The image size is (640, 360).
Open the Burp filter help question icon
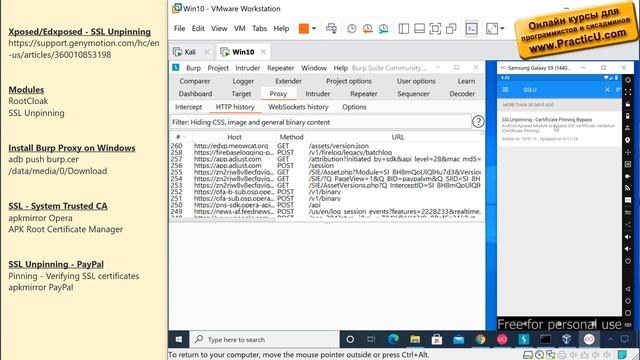478,121
